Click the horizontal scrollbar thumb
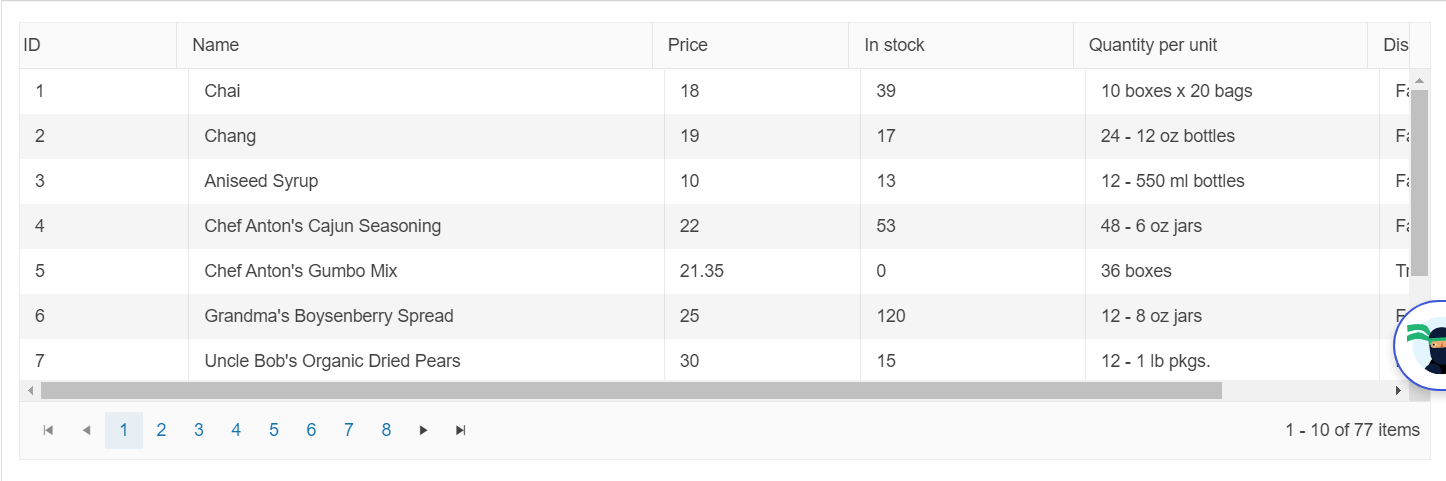This screenshot has width=1446, height=481. (x=631, y=390)
